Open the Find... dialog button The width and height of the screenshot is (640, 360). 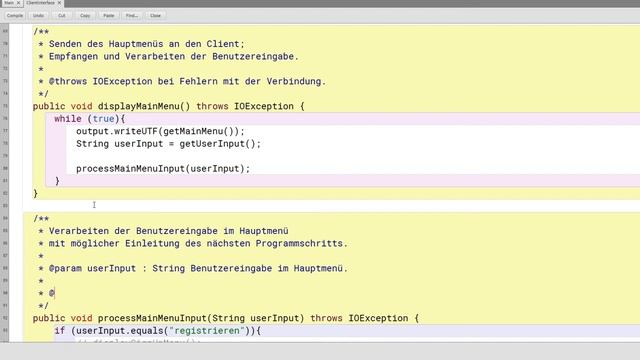pos(132,16)
